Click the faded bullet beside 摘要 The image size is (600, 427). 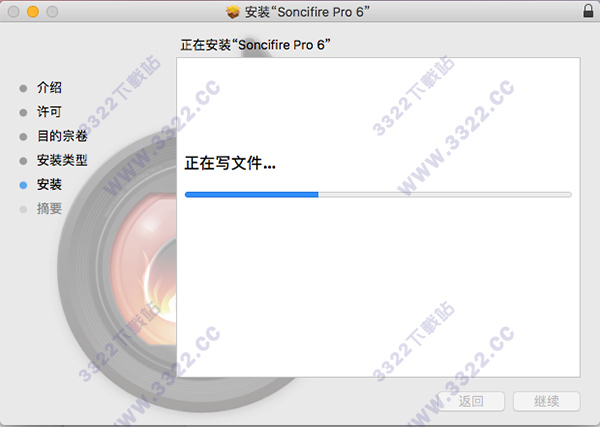point(23,209)
